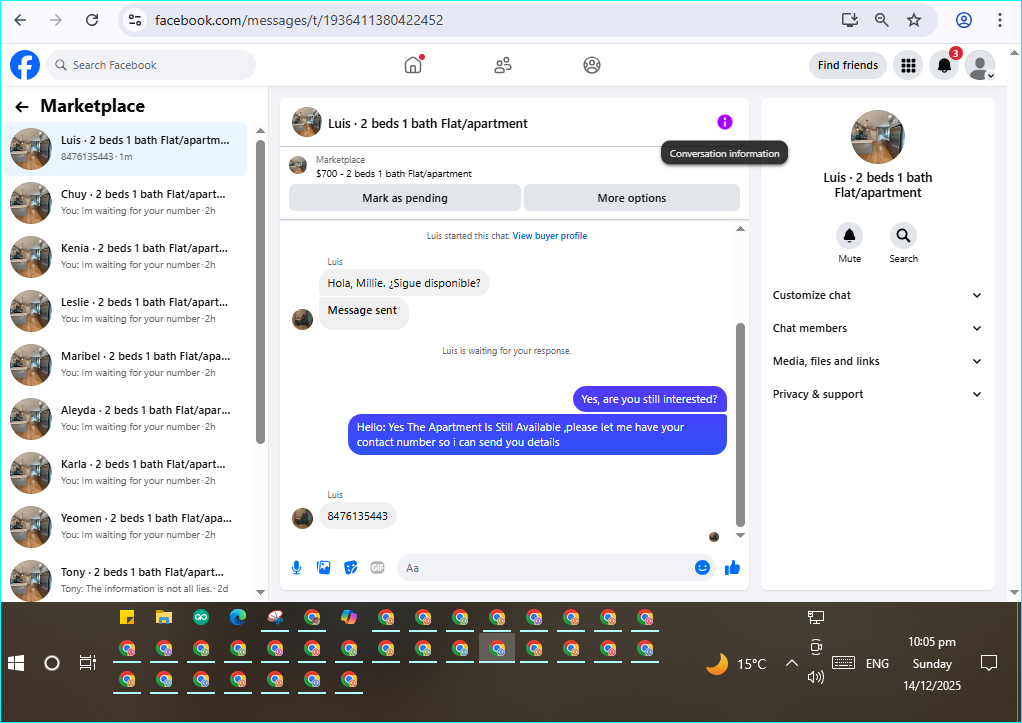Open the account profile picture menu
Viewport: 1022px width, 723px height.
(980, 65)
